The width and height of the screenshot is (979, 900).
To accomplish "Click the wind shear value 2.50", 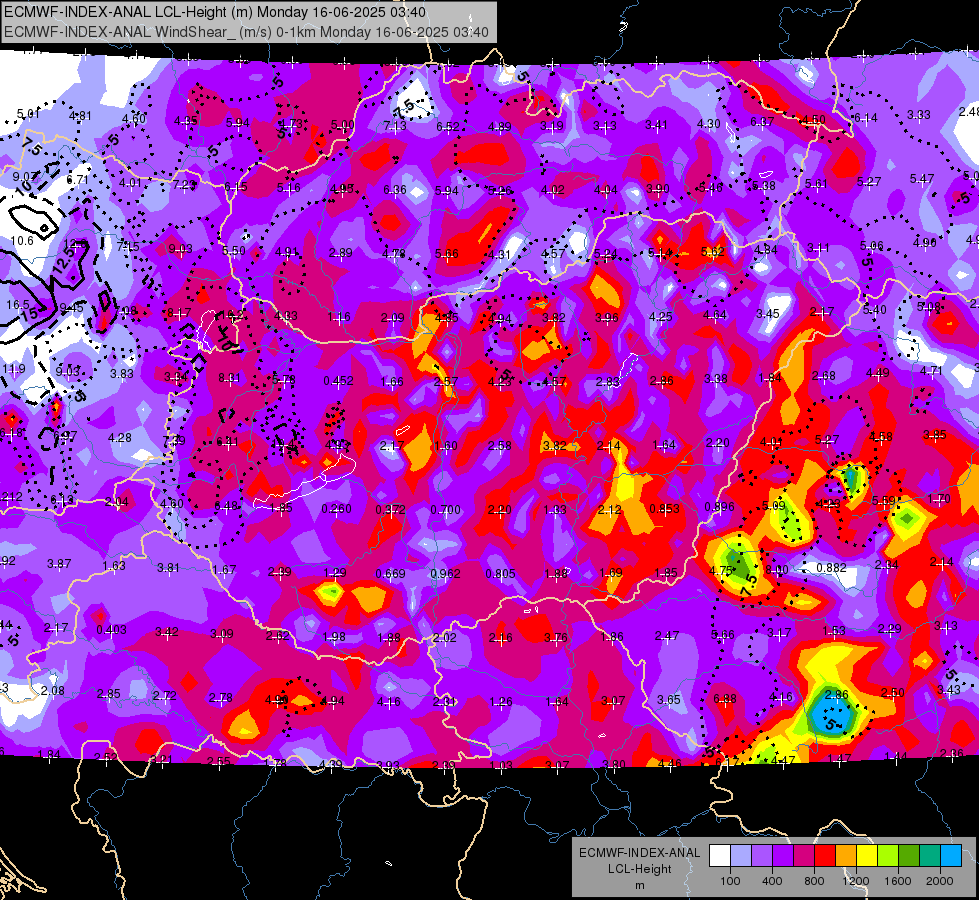I will tap(893, 693).
